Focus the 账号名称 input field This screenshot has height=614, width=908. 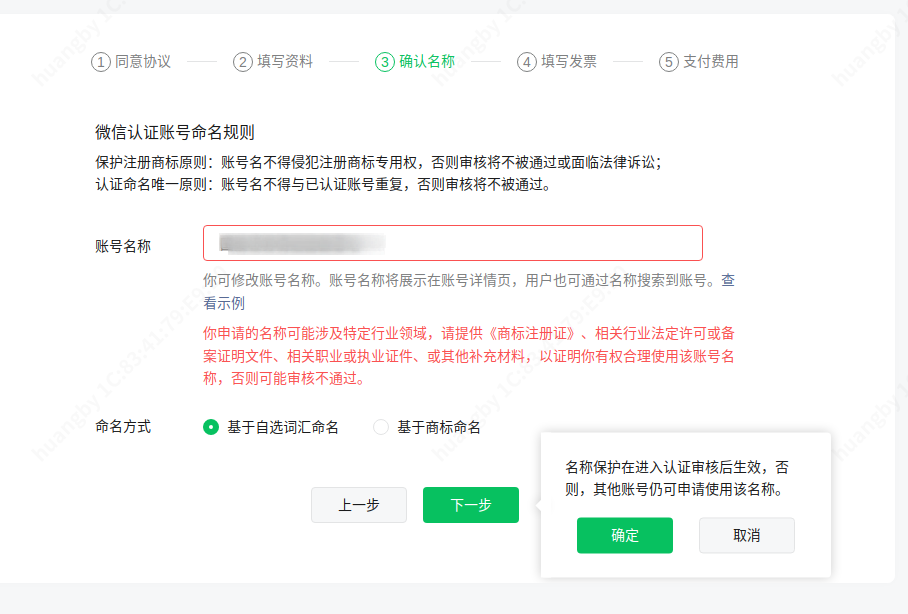point(453,243)
